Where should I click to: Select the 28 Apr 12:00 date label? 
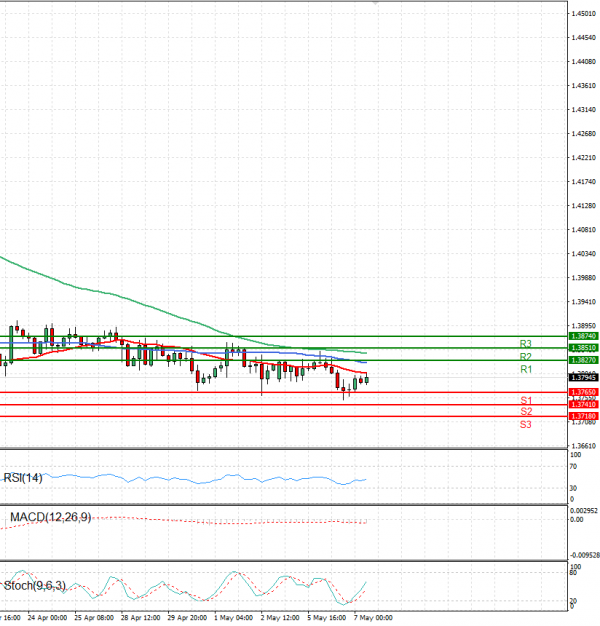point(141,619)
